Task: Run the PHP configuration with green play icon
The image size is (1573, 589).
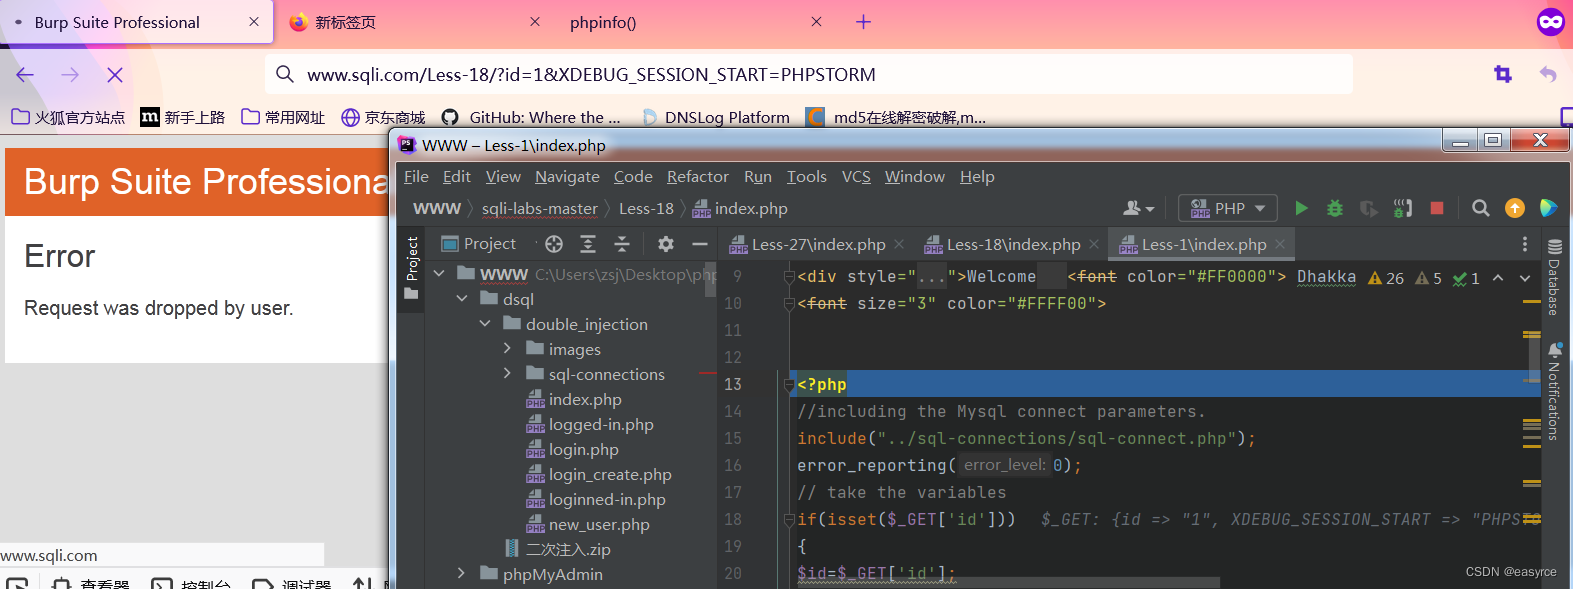Action: 1301,208
